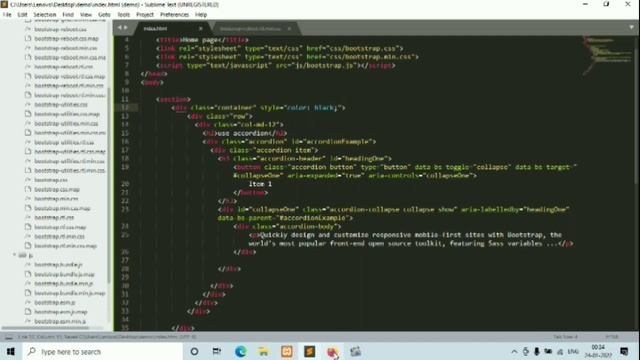Open bootstrap.css.map file
The height and width of the screenshot is (360, 640).
57,190
